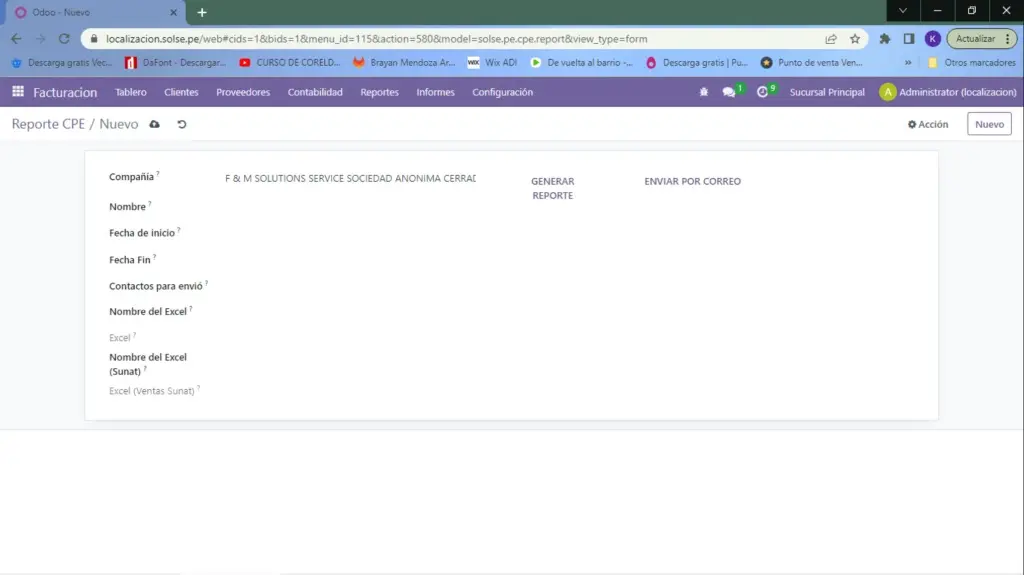
Task: Reload the page in the browser
Action: [x=64, y=39]
